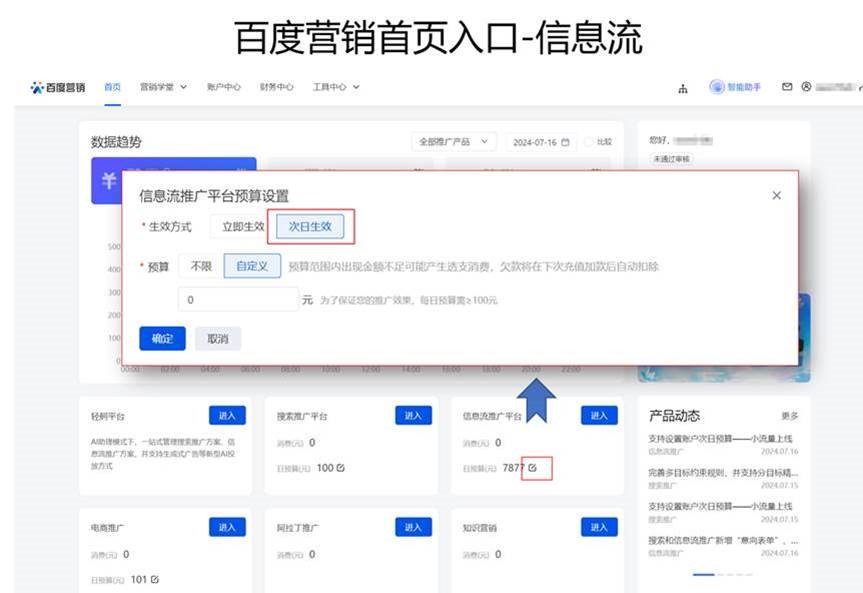Viewport: 863px width, 593px height.
Task: Click the 数据趋势 heading
Action: click(116, 142)
